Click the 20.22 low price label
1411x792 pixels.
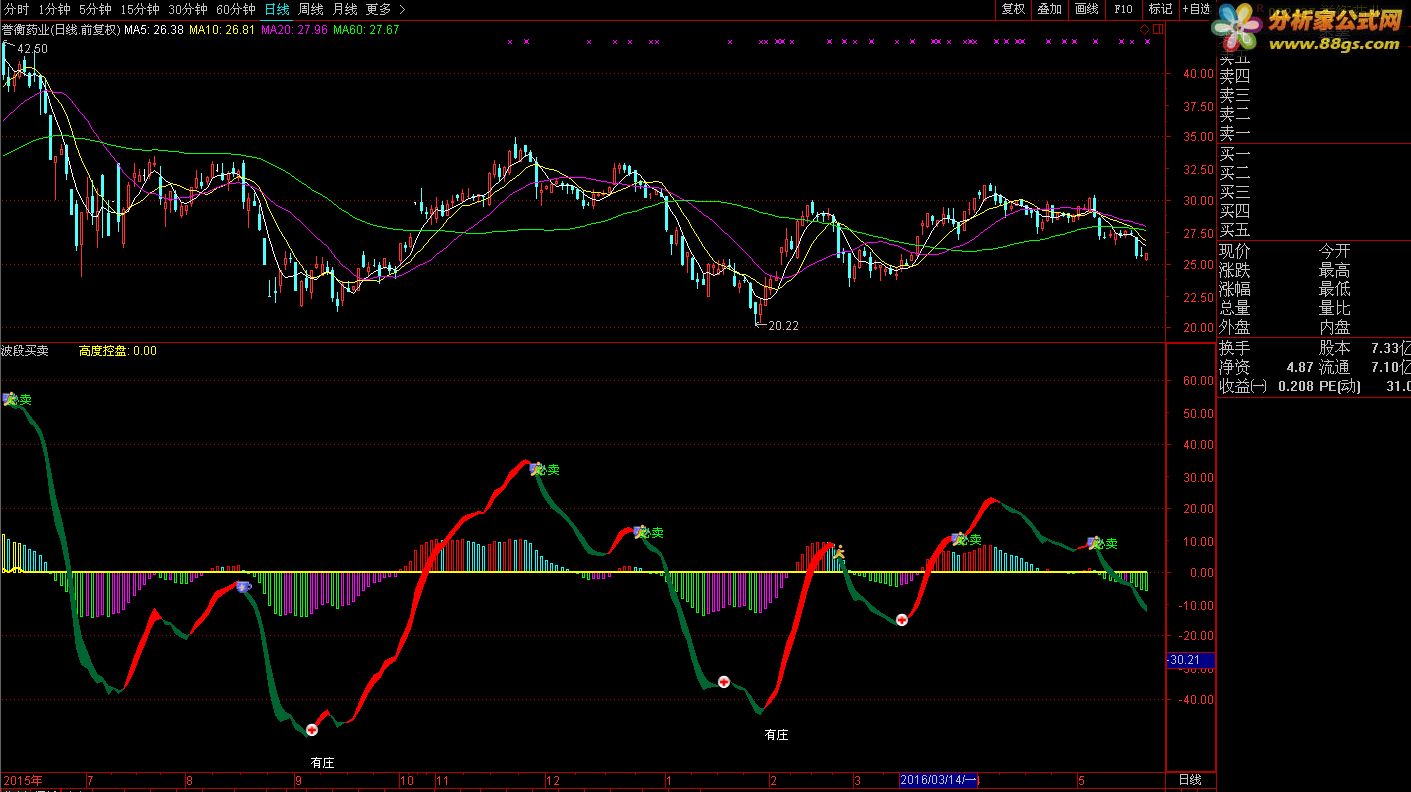click(784, 325)
